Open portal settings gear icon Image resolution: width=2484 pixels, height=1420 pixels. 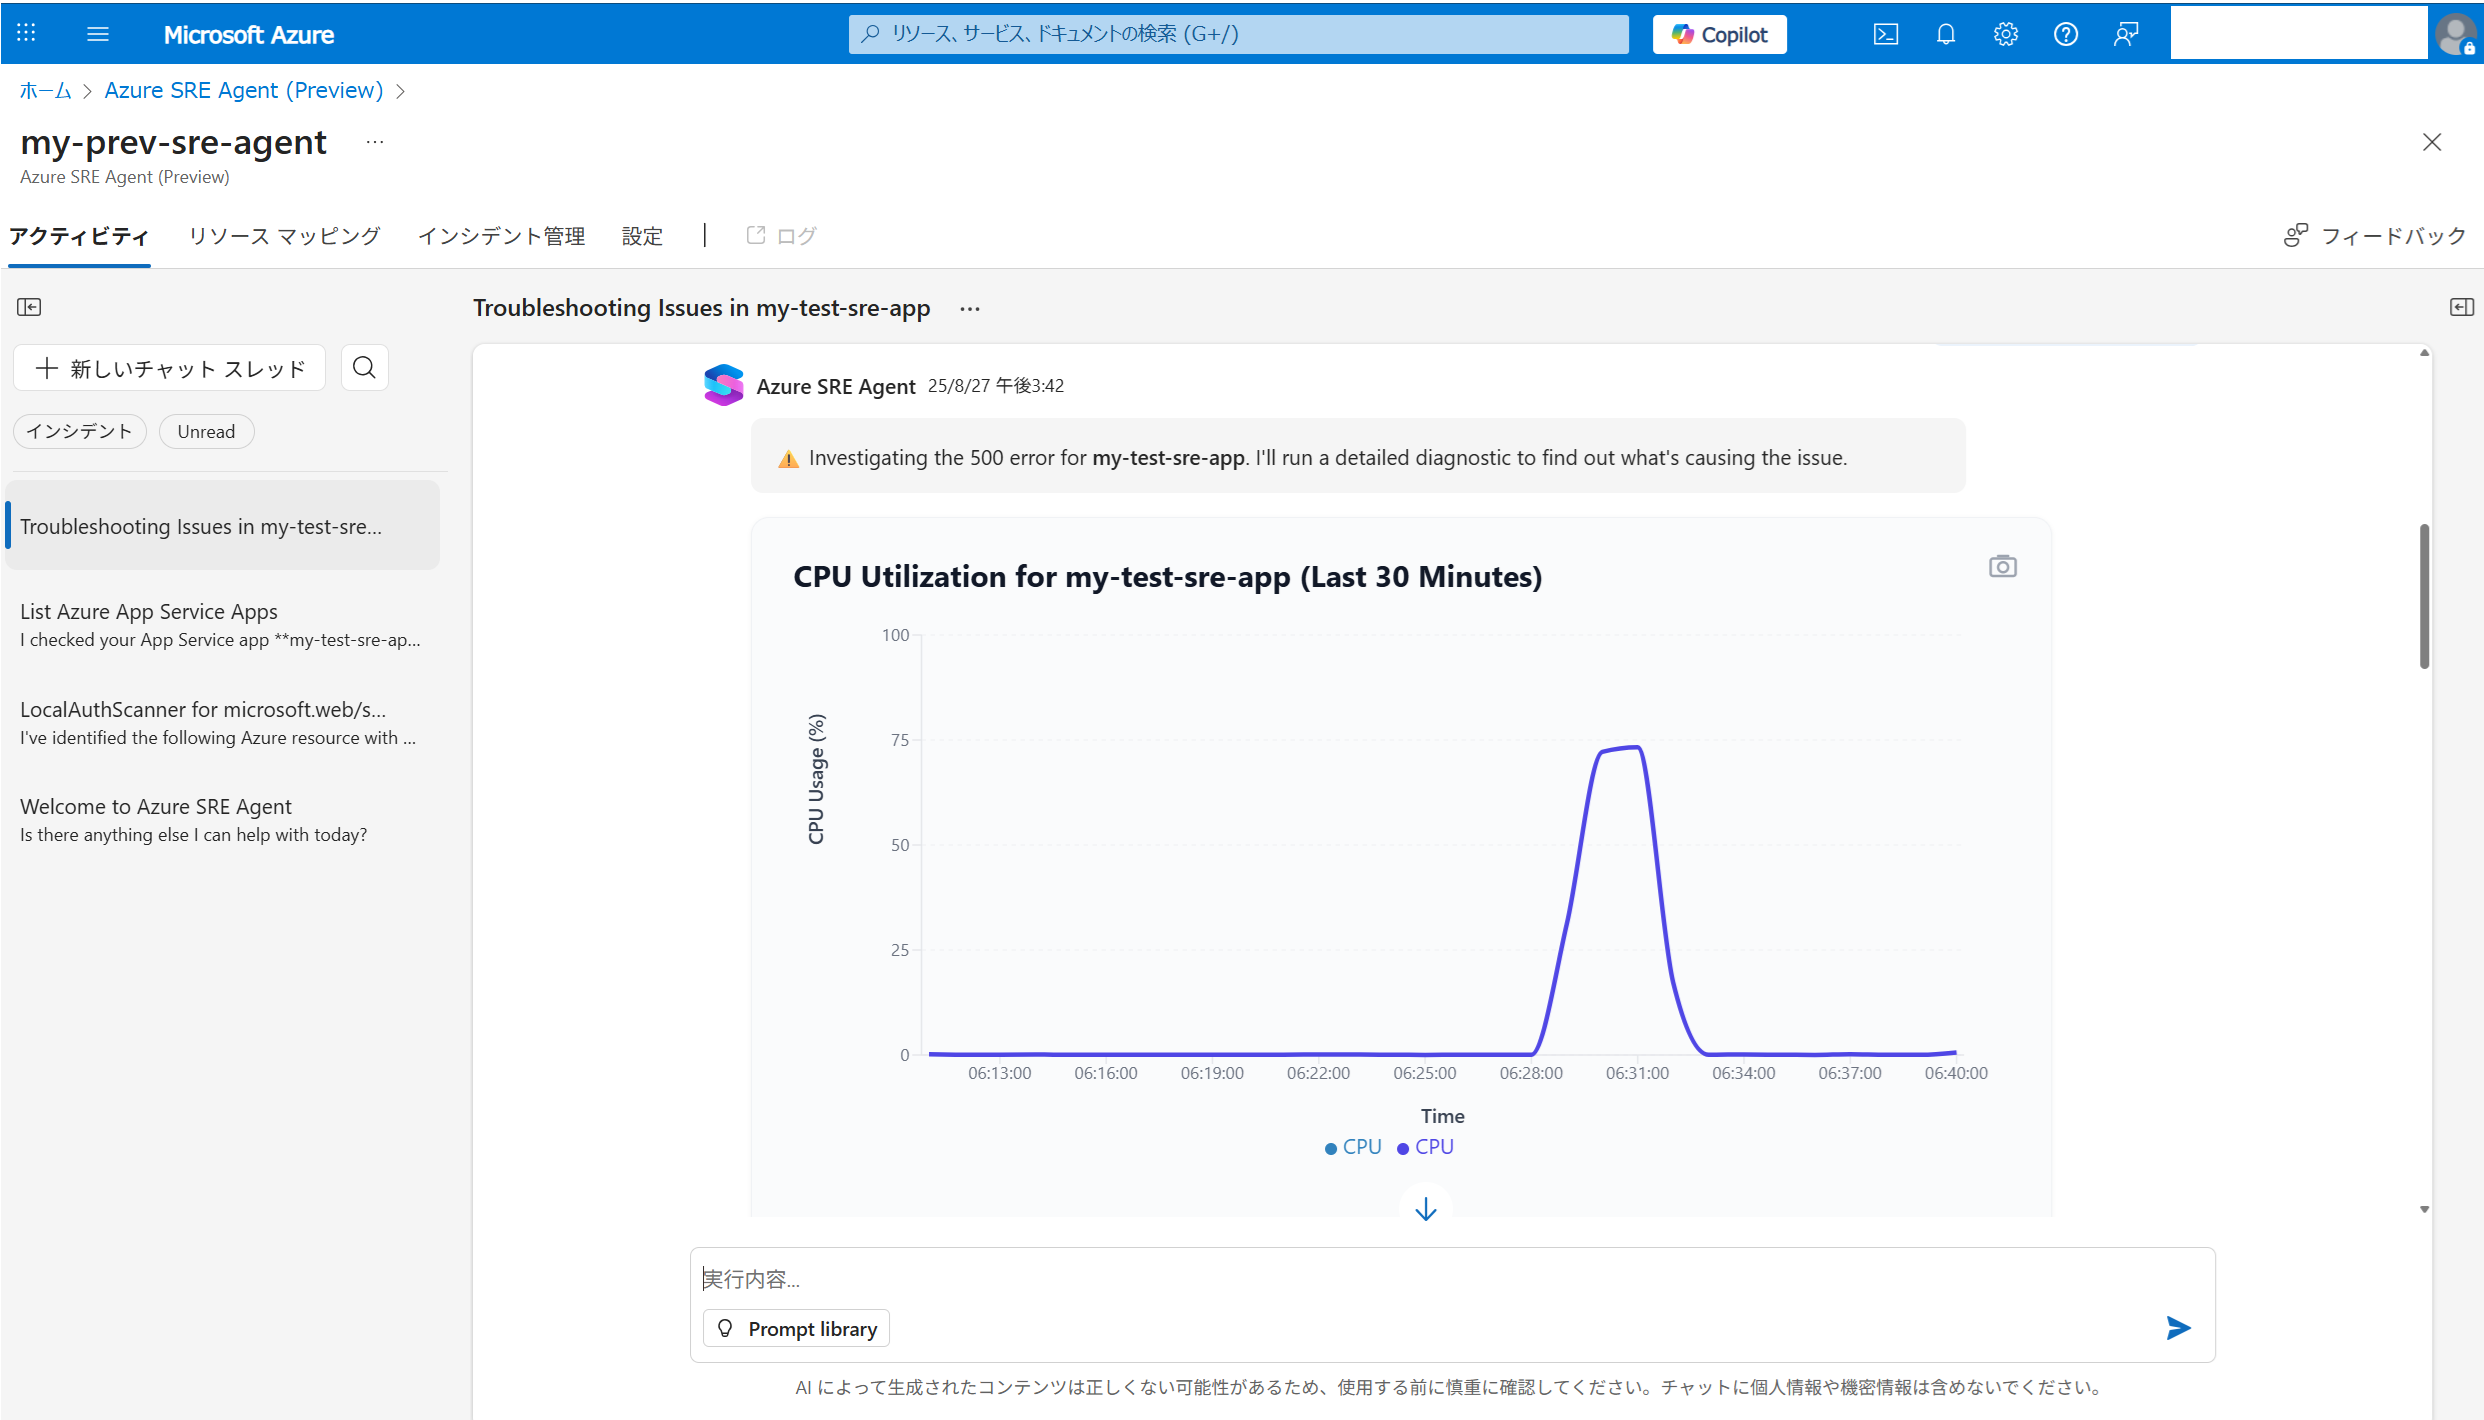2005,34
